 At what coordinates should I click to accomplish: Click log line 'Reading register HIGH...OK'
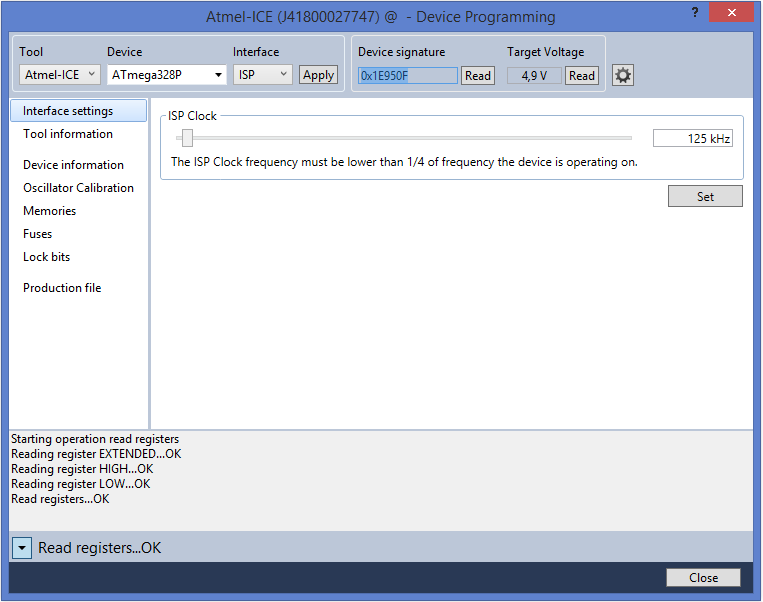[x=82, y=469]
